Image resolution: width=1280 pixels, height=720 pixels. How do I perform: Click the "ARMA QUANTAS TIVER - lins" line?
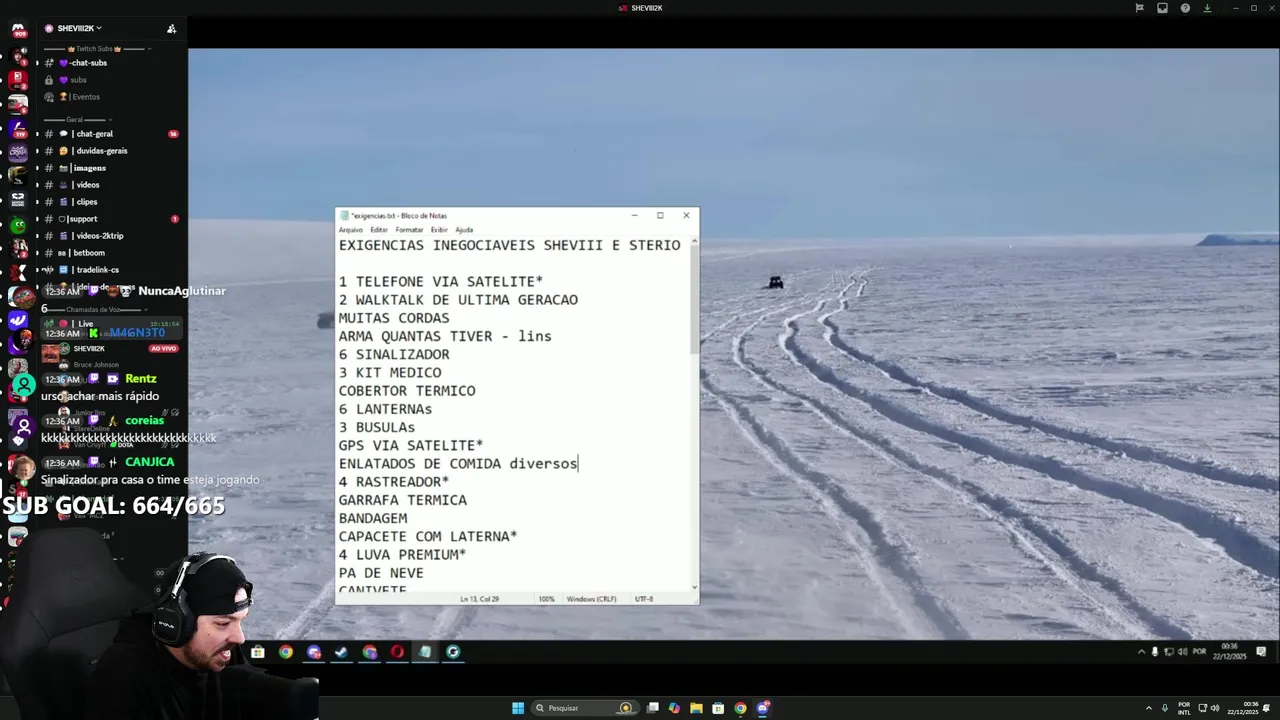click(445, 336)
